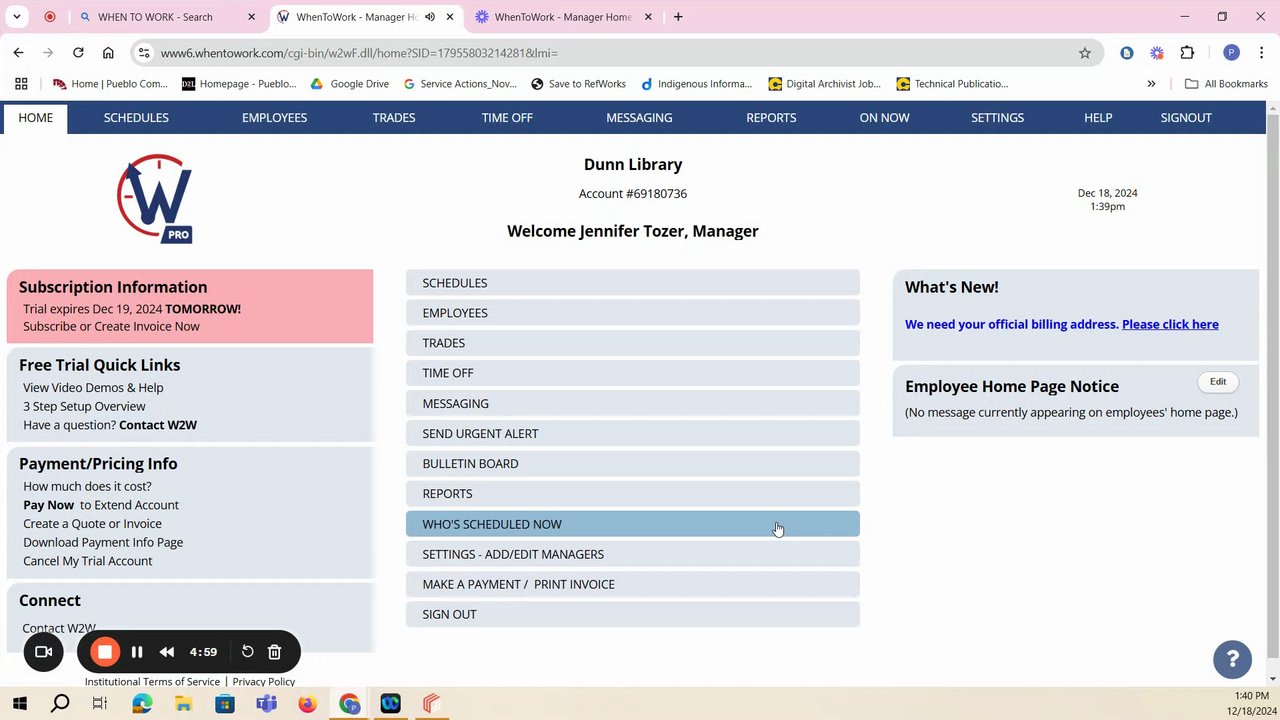
Task: Open '3 Step Setup Overview' link
Action: [84, 407]
